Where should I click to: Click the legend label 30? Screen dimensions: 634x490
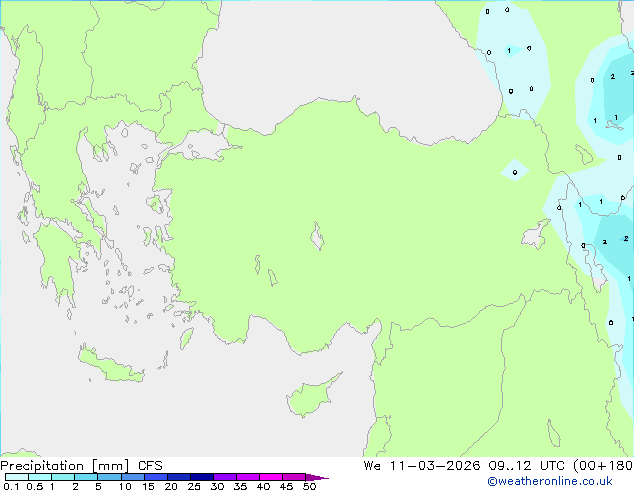pos(217,486)
